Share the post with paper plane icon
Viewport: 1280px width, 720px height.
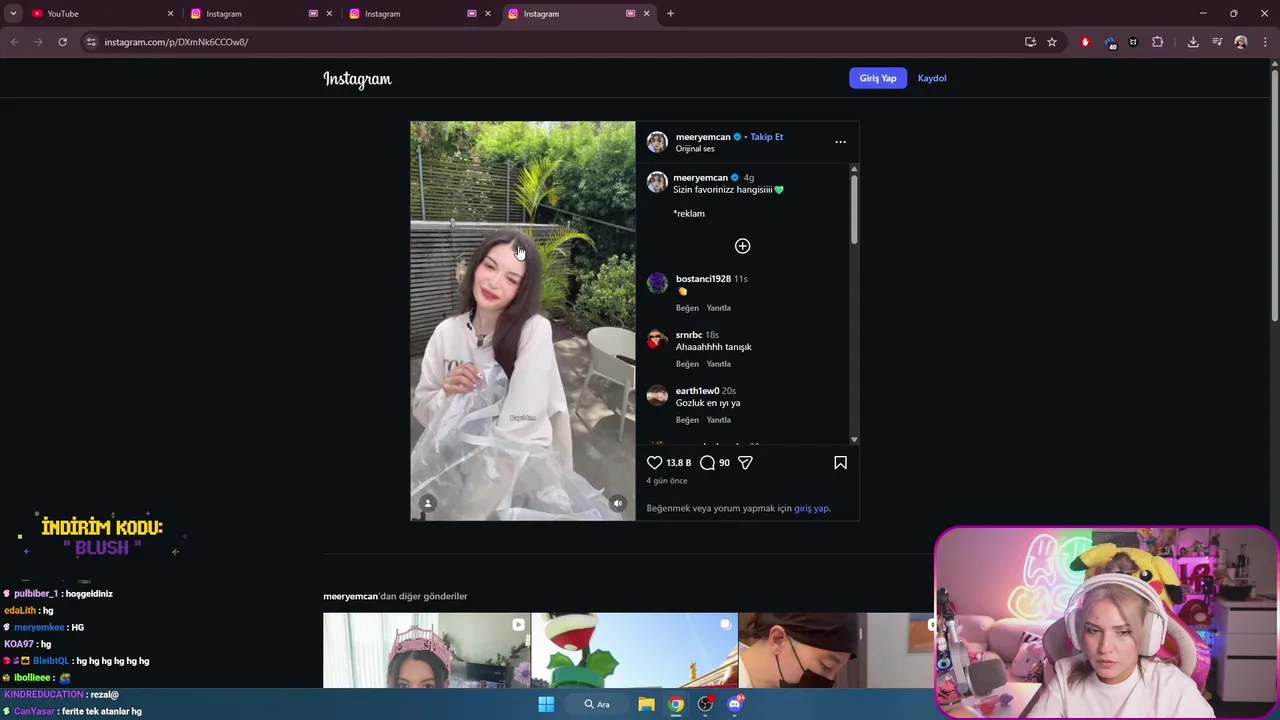(x=745, y=463)
